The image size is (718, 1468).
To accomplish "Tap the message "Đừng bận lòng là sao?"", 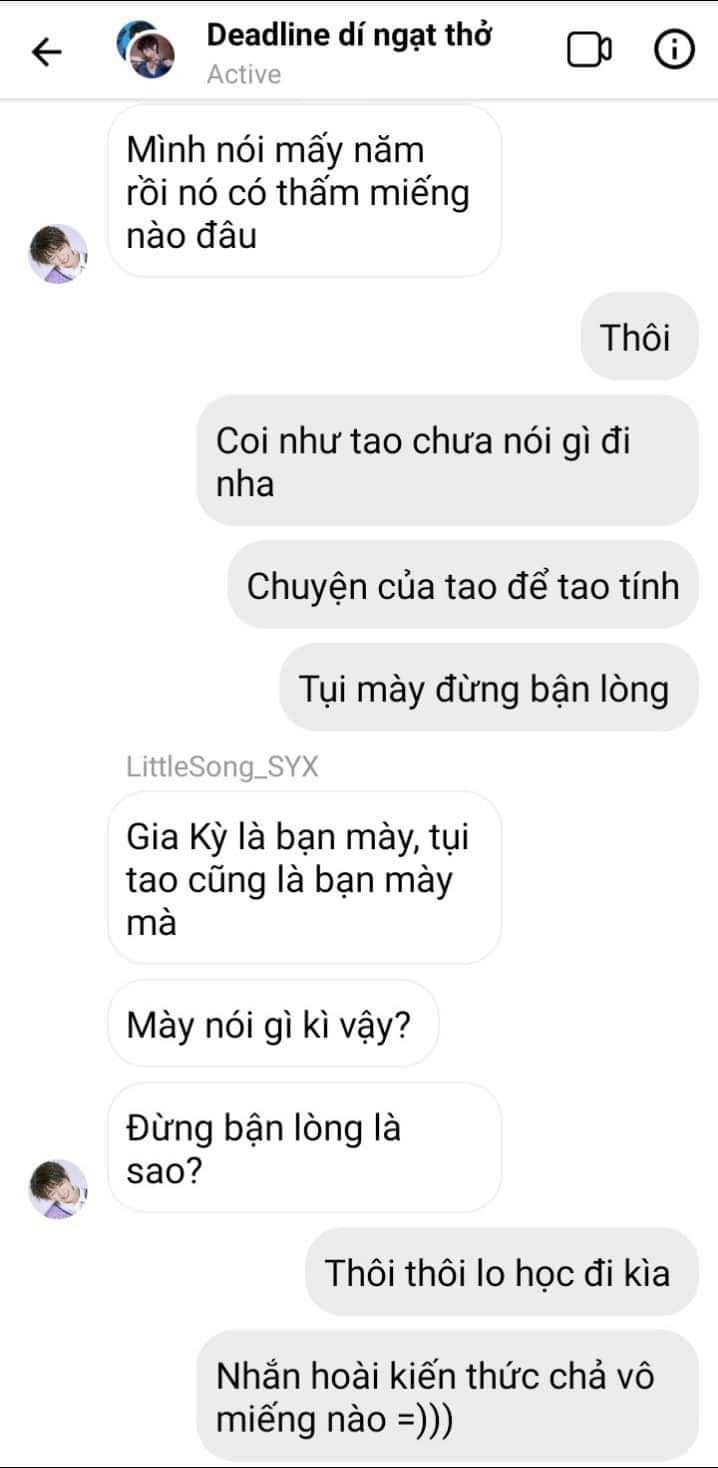I will 304,1148.
